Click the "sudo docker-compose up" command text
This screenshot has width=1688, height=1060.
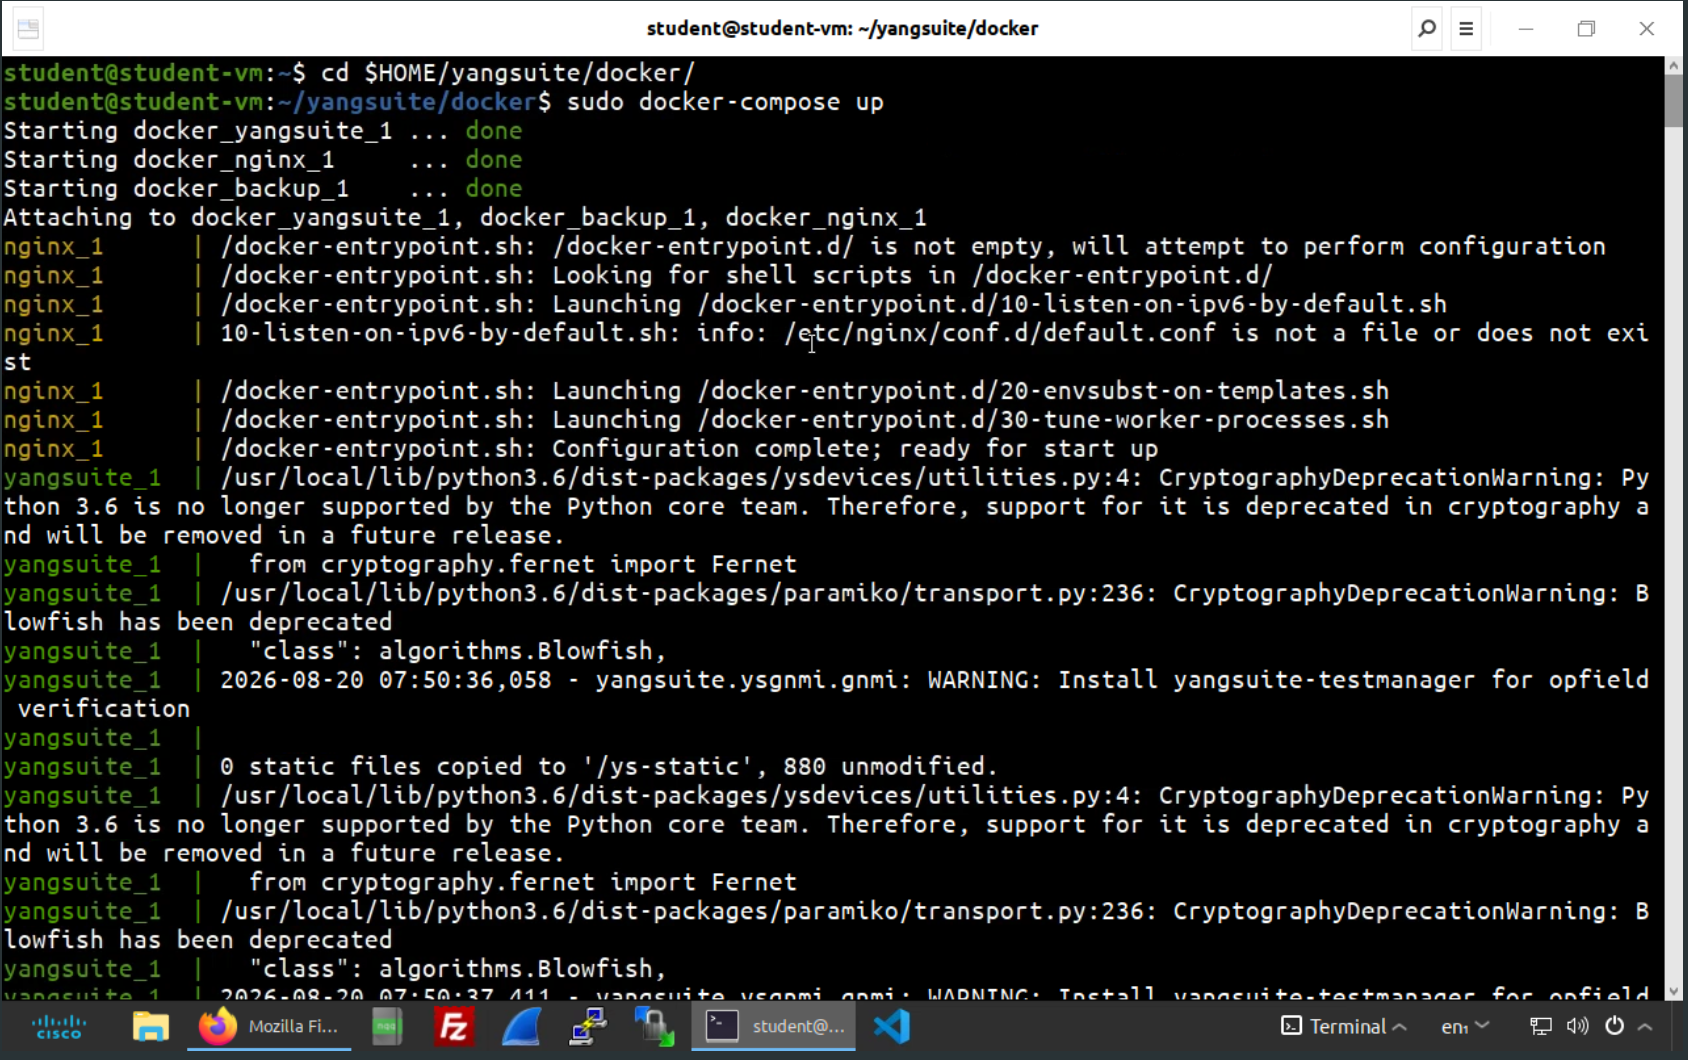pyautogui.click(x=725, y=102)
